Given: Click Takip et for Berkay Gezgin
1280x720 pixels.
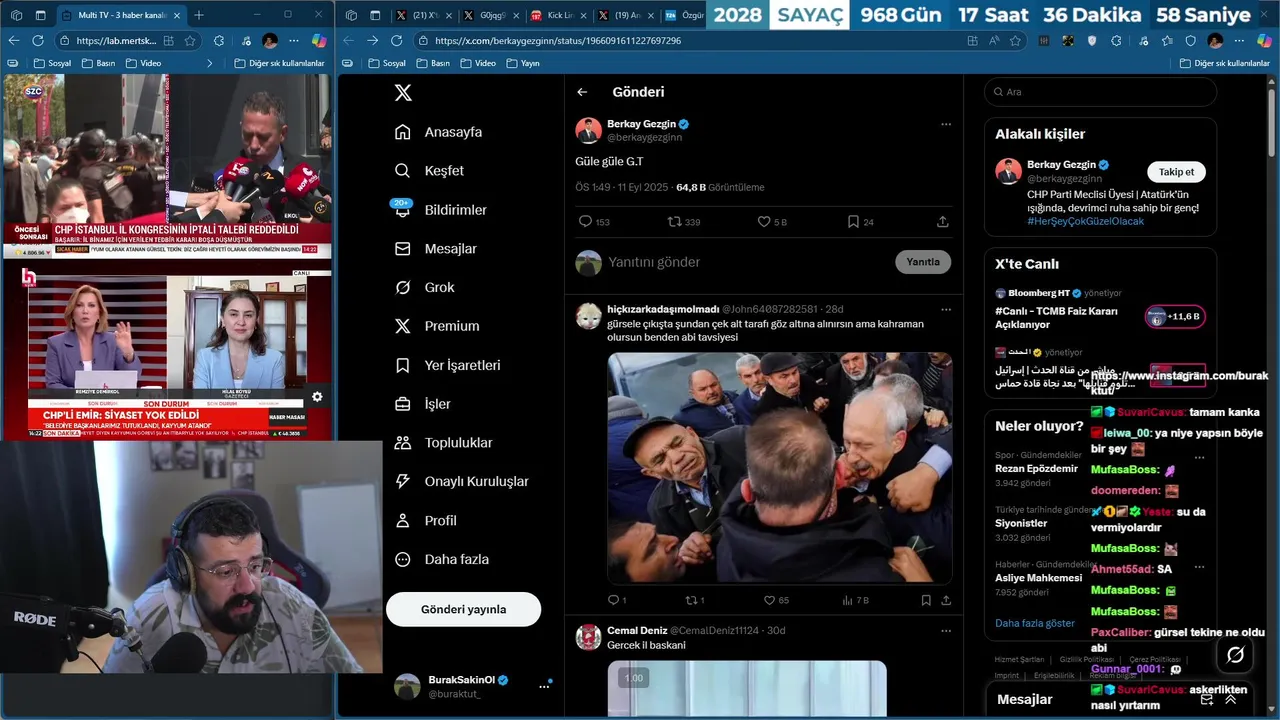Looking at the screenshot, I should 1176,172.
